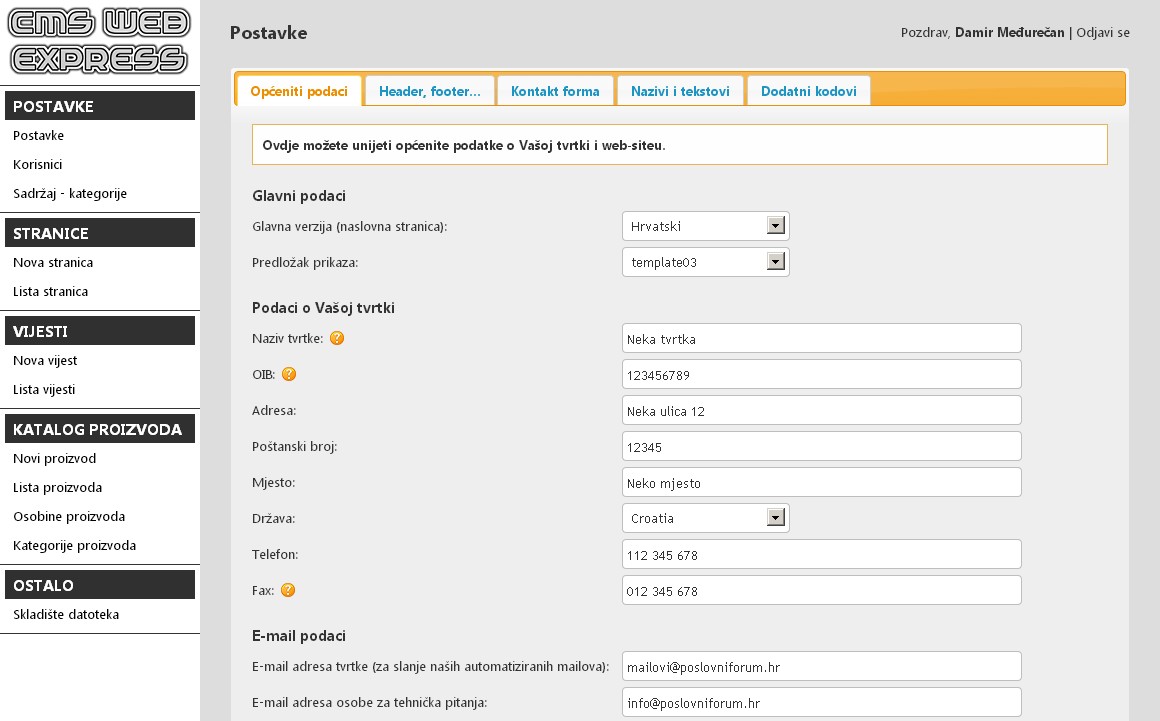Open the Država country dropdown
Image resolution: width=1160 pixels, height=721 pixels.
774,518
